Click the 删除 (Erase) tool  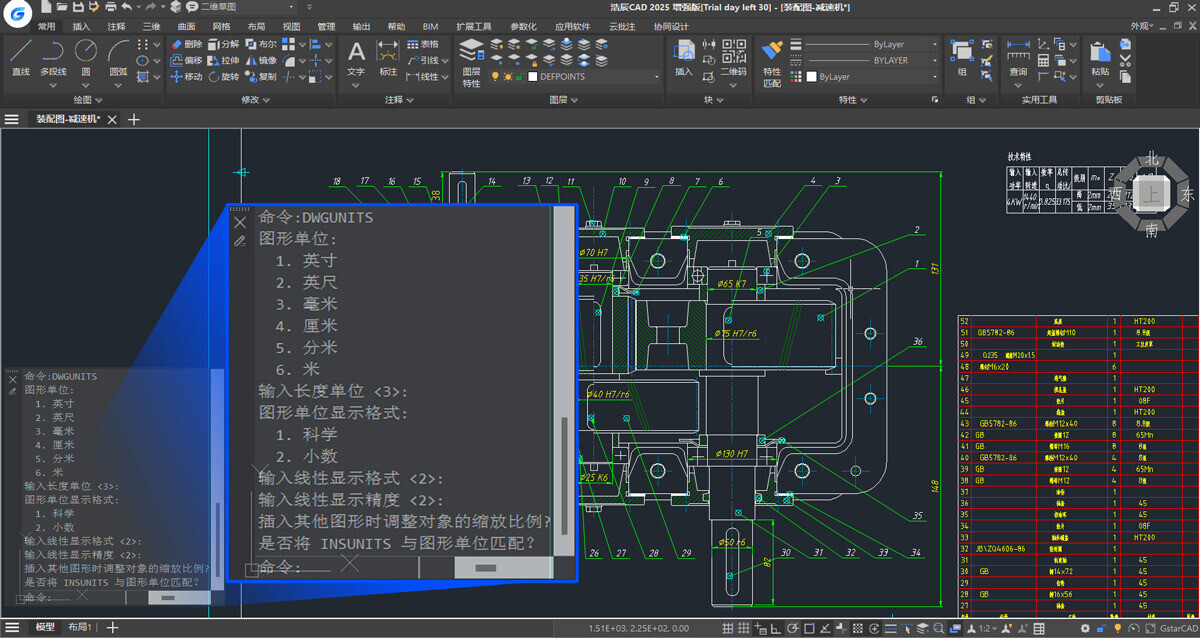(186, 45)
